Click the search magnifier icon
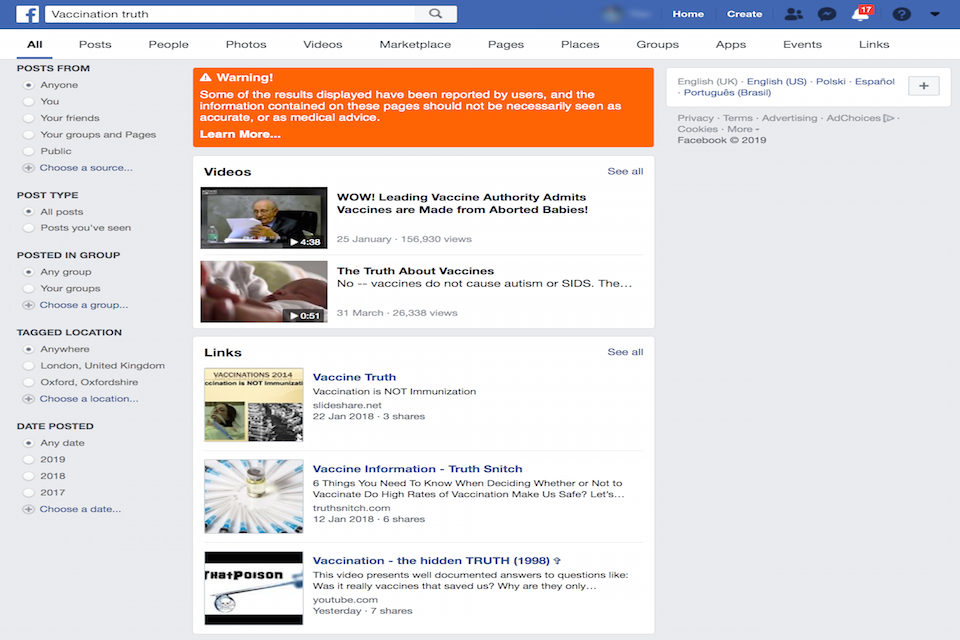Screen dimensions: 960x640 (x=435, y=13)
